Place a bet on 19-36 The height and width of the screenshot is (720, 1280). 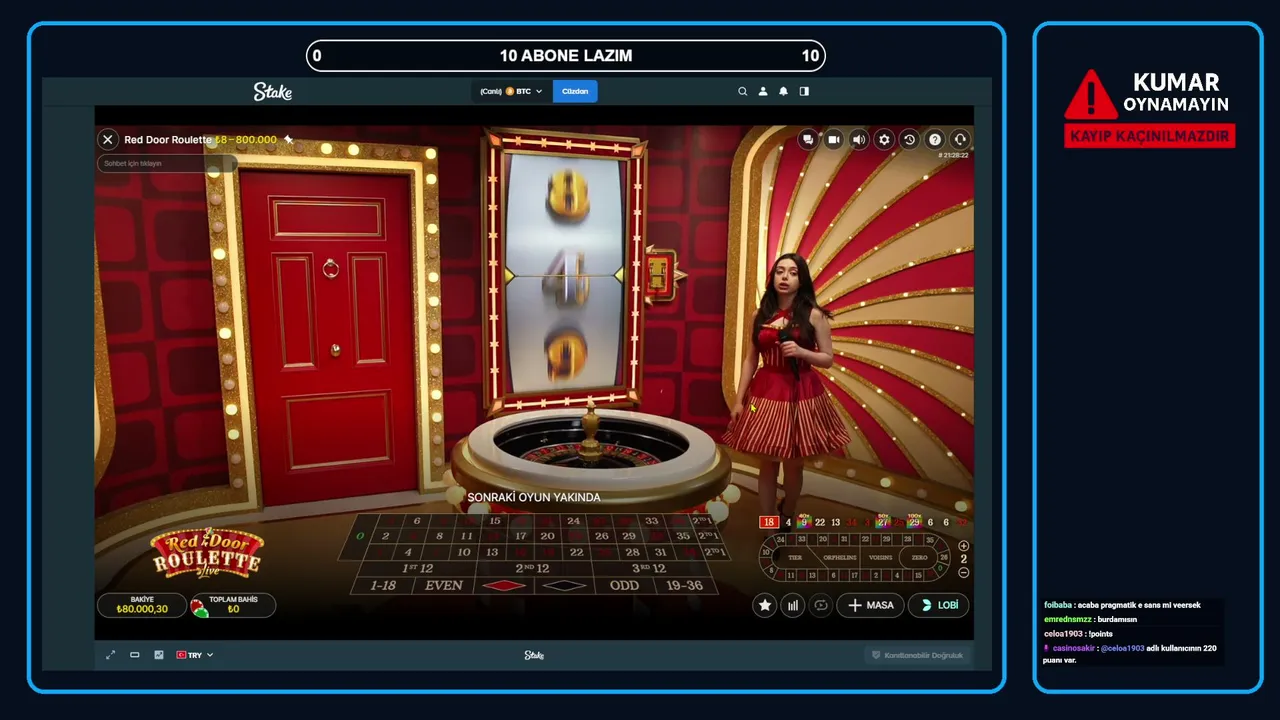point(684,585)
